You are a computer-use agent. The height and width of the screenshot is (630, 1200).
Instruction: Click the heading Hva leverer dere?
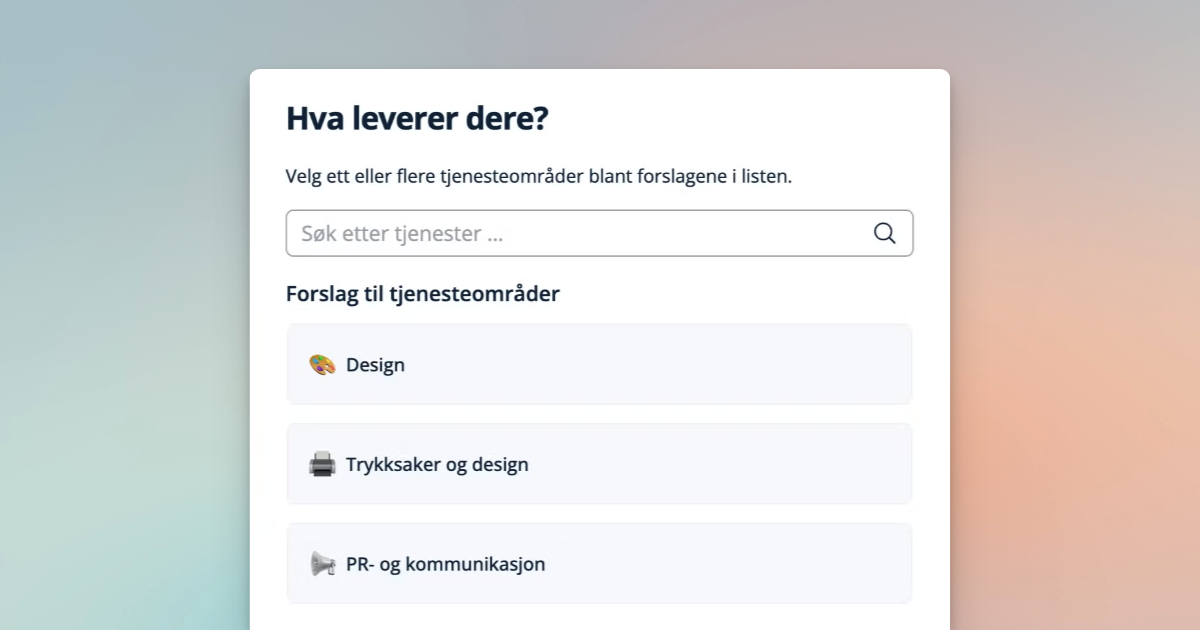(417, 118)
